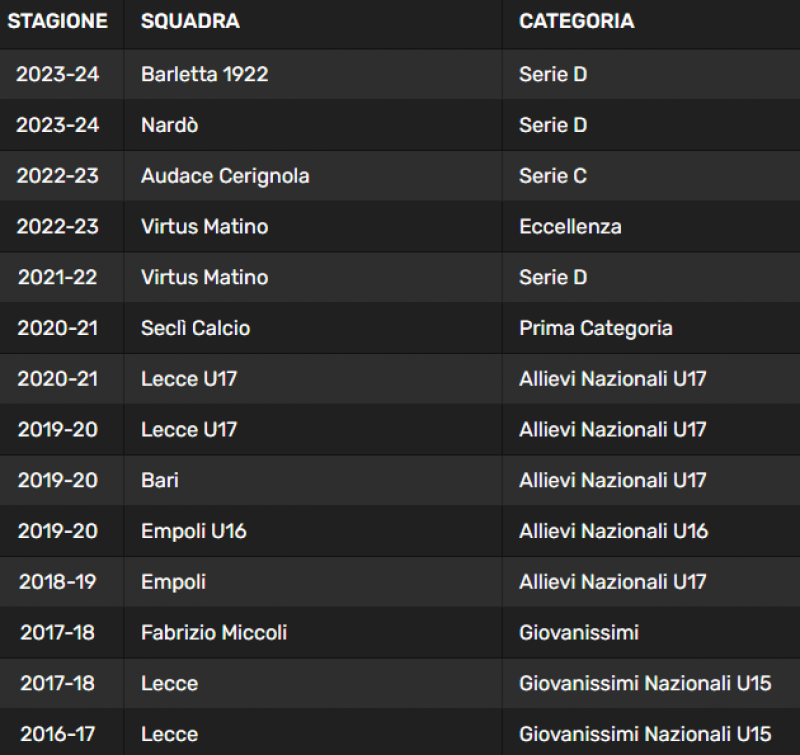Open the Seclì Calcio team entry
This screenshot has height=755, width=800.
click(x=195, y=328)
